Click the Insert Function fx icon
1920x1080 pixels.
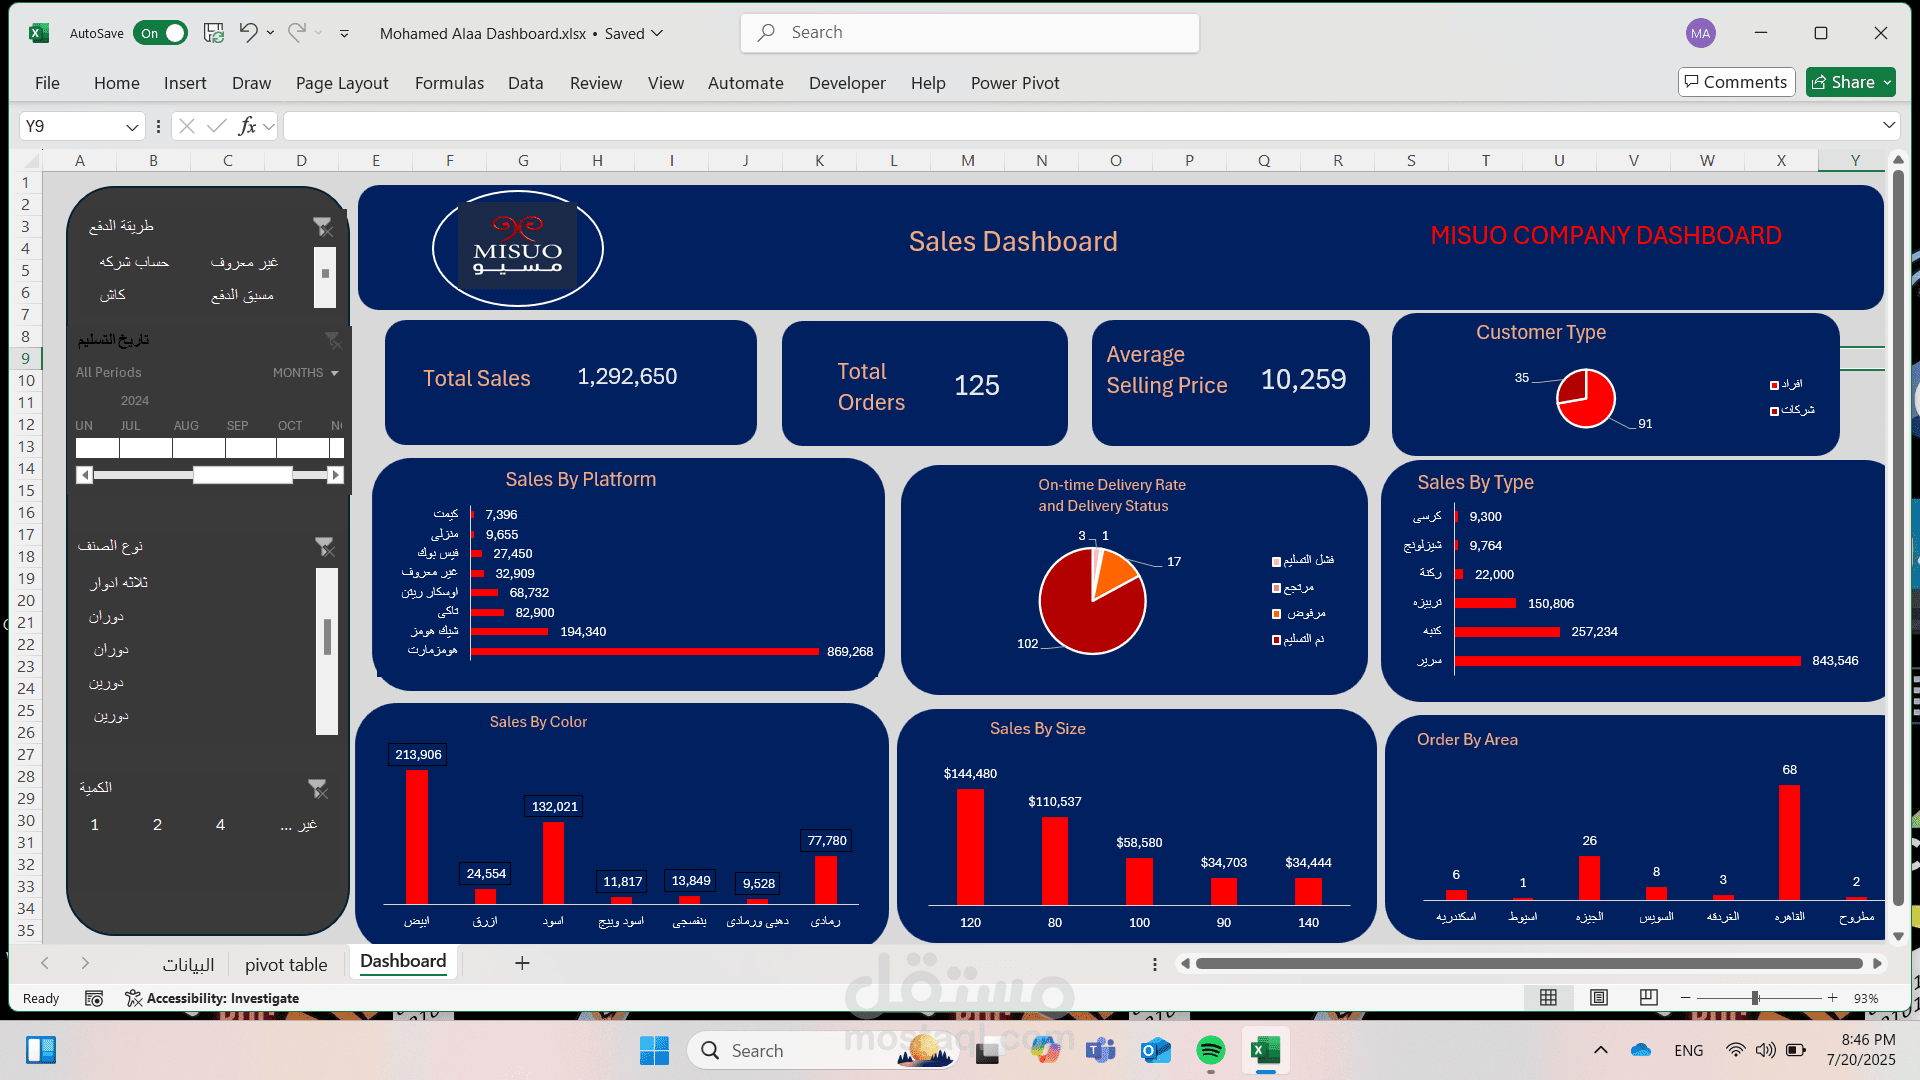(247, 126)
